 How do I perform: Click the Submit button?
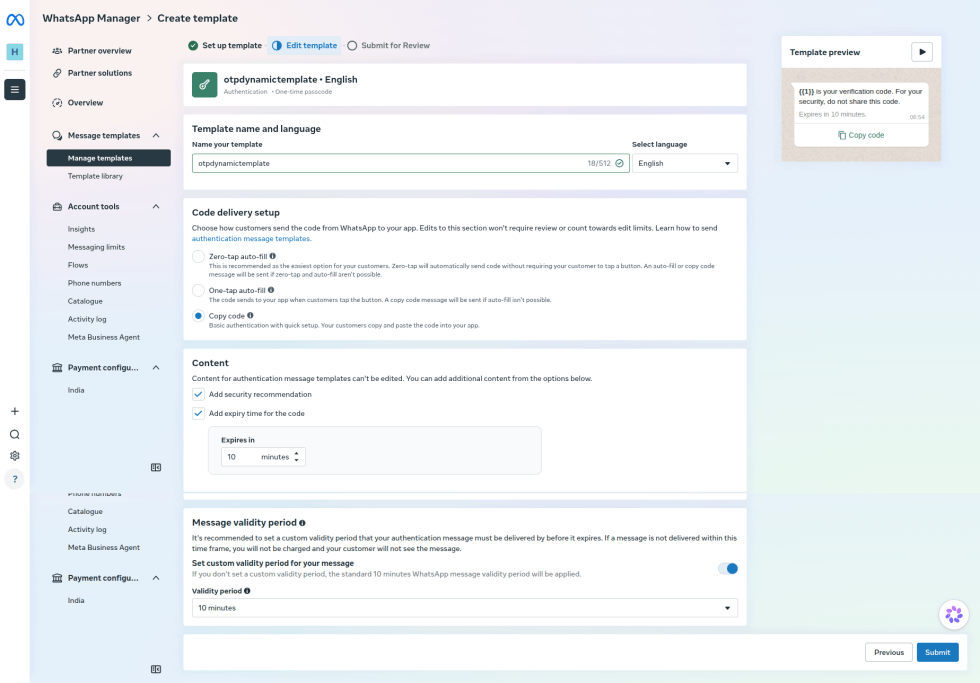pyautogui.click(x=938, y=652)
